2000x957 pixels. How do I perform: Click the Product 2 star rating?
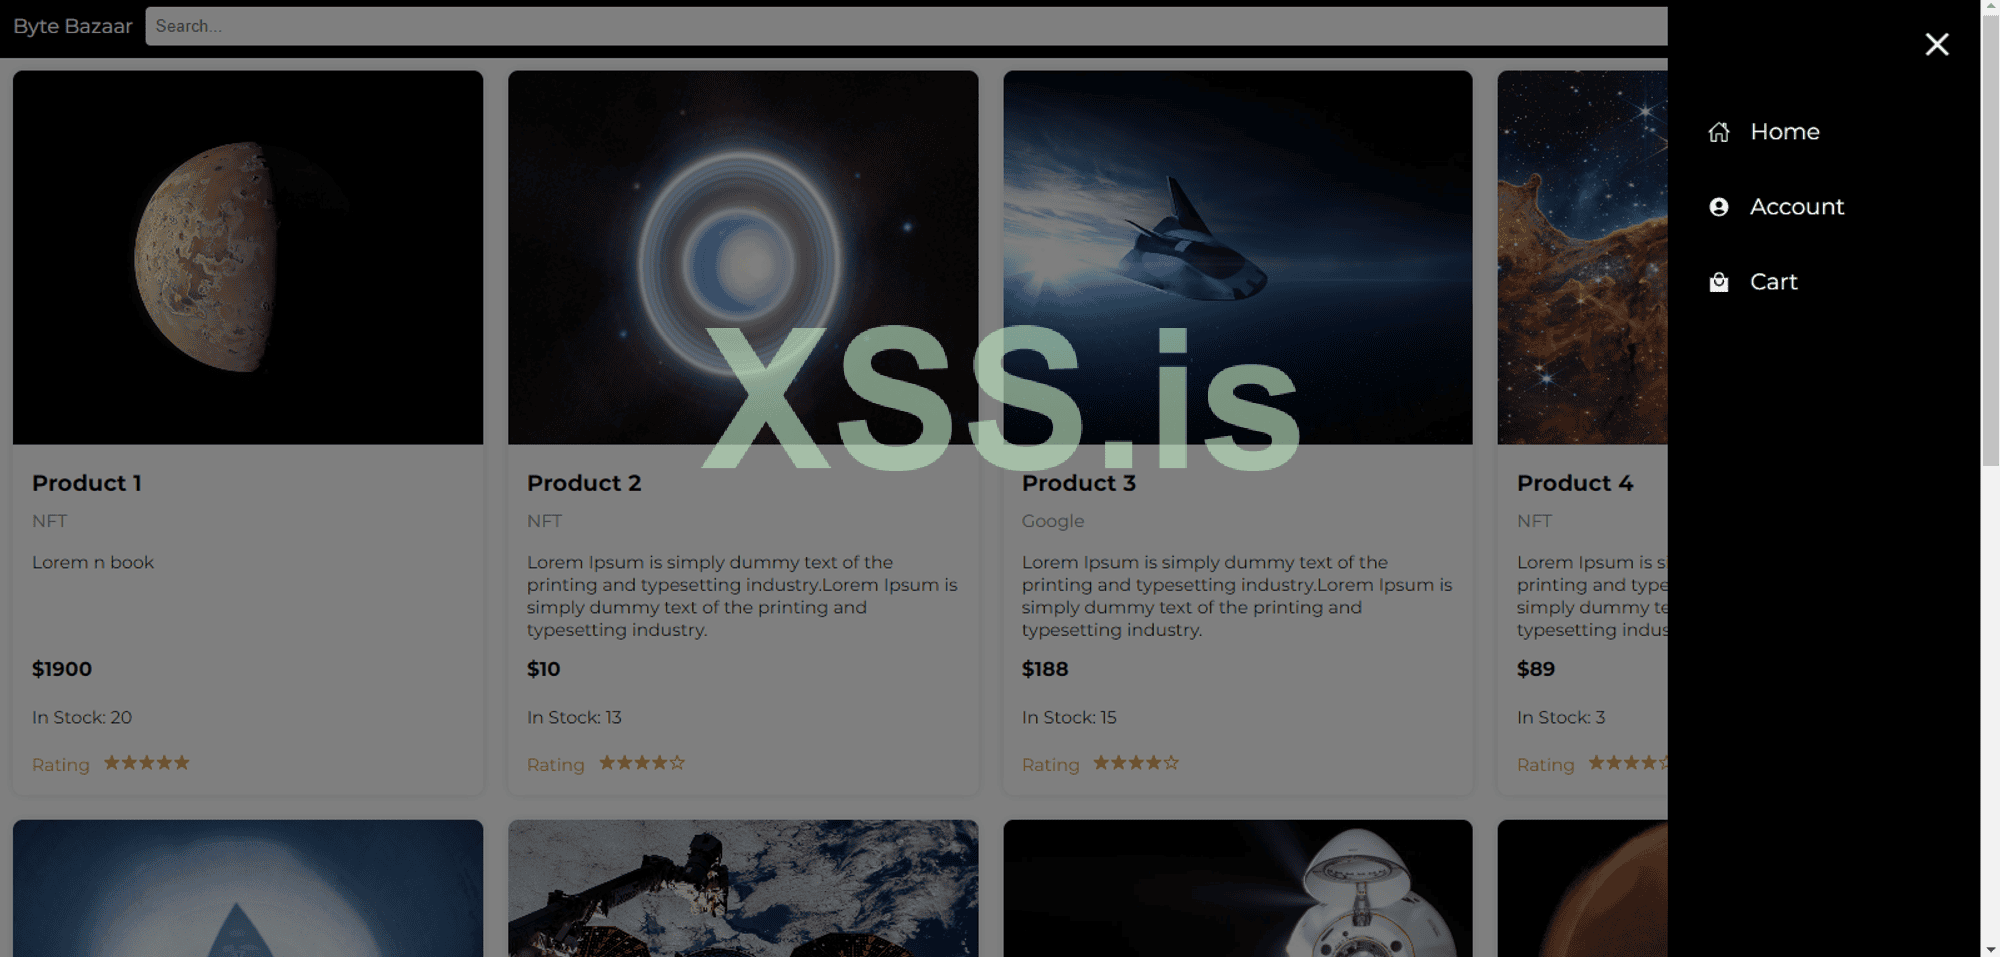pyautogui.click(x=642, y=763)
